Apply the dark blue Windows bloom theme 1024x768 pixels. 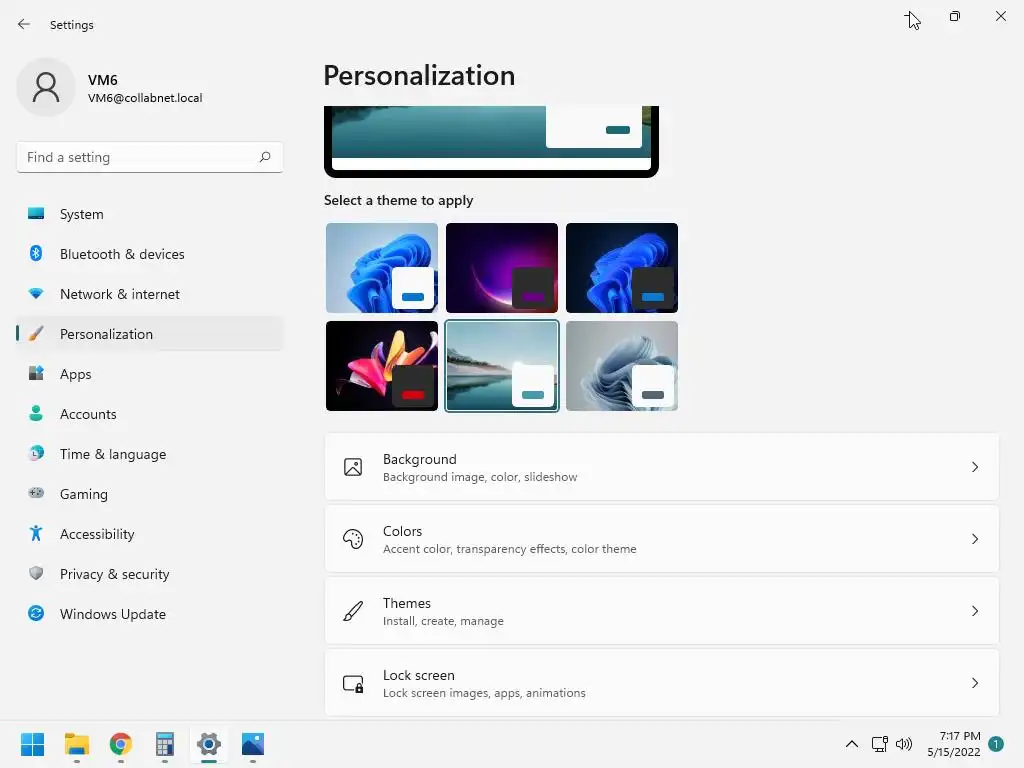point(622,268)
